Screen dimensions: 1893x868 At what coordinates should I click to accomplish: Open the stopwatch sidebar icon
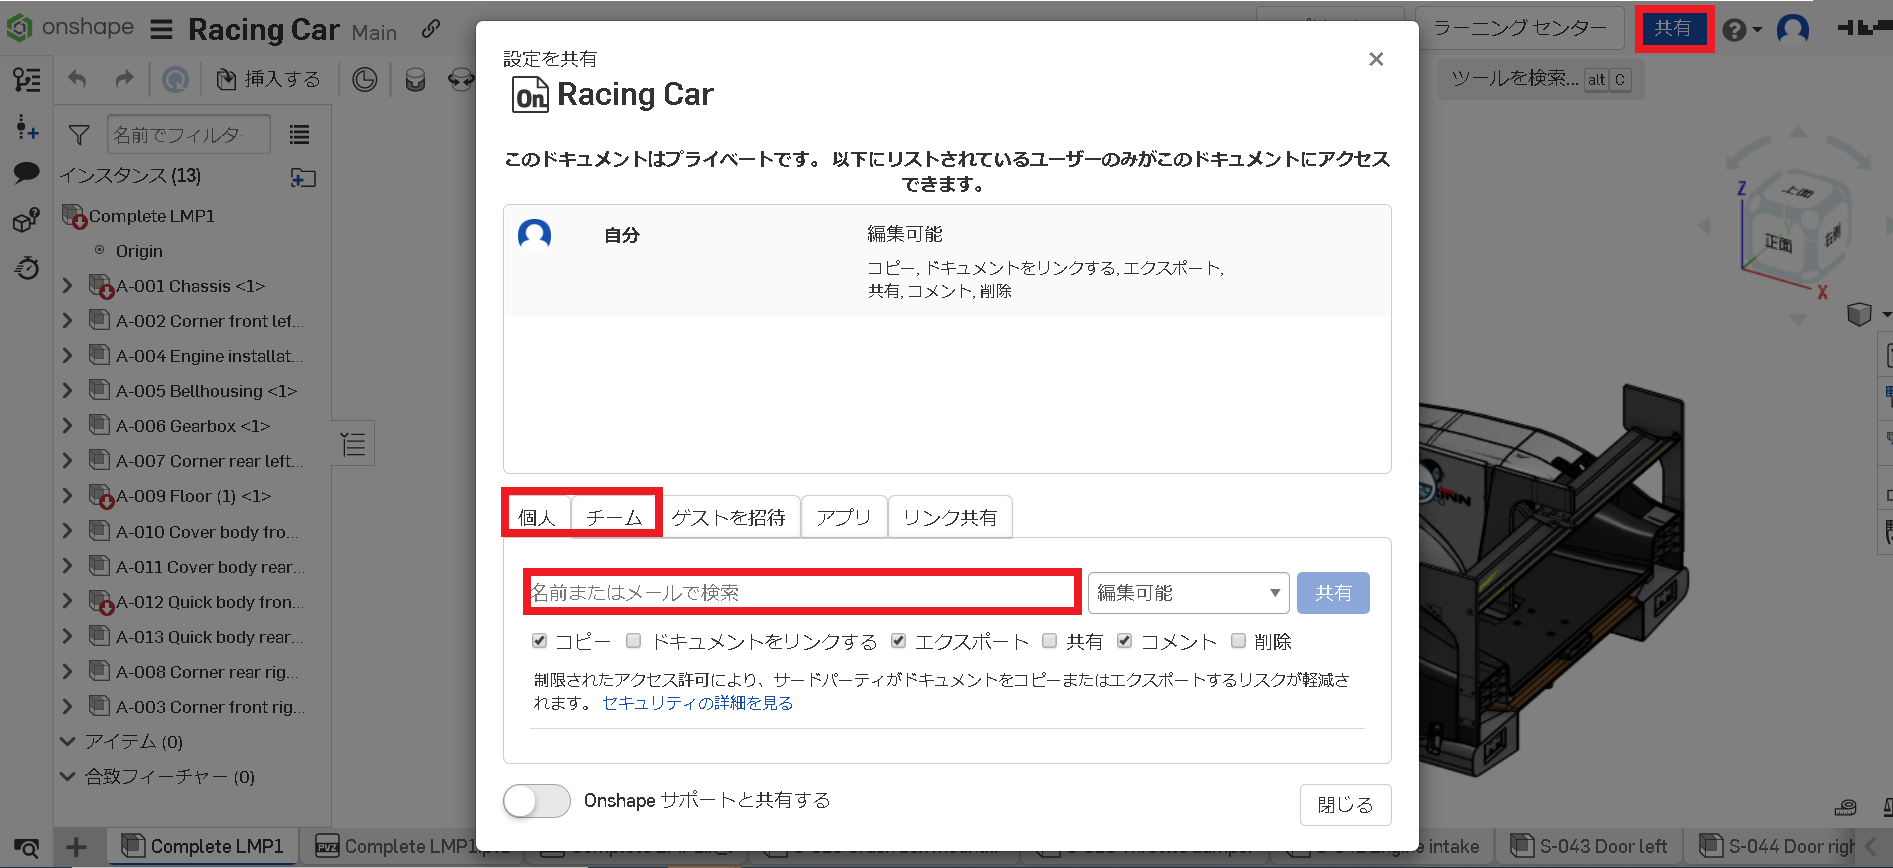[x=27, y=267]
